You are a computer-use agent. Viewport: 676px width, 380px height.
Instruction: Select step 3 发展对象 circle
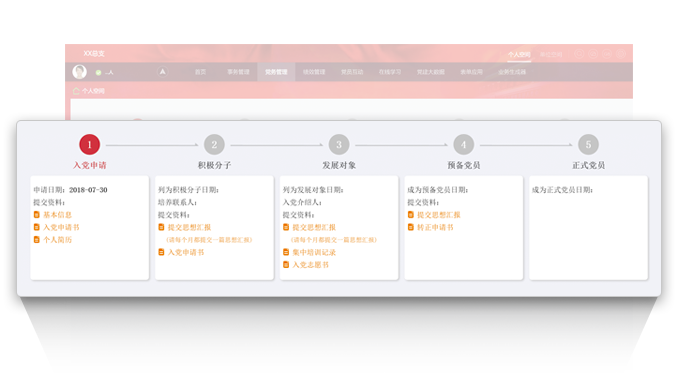339,144
